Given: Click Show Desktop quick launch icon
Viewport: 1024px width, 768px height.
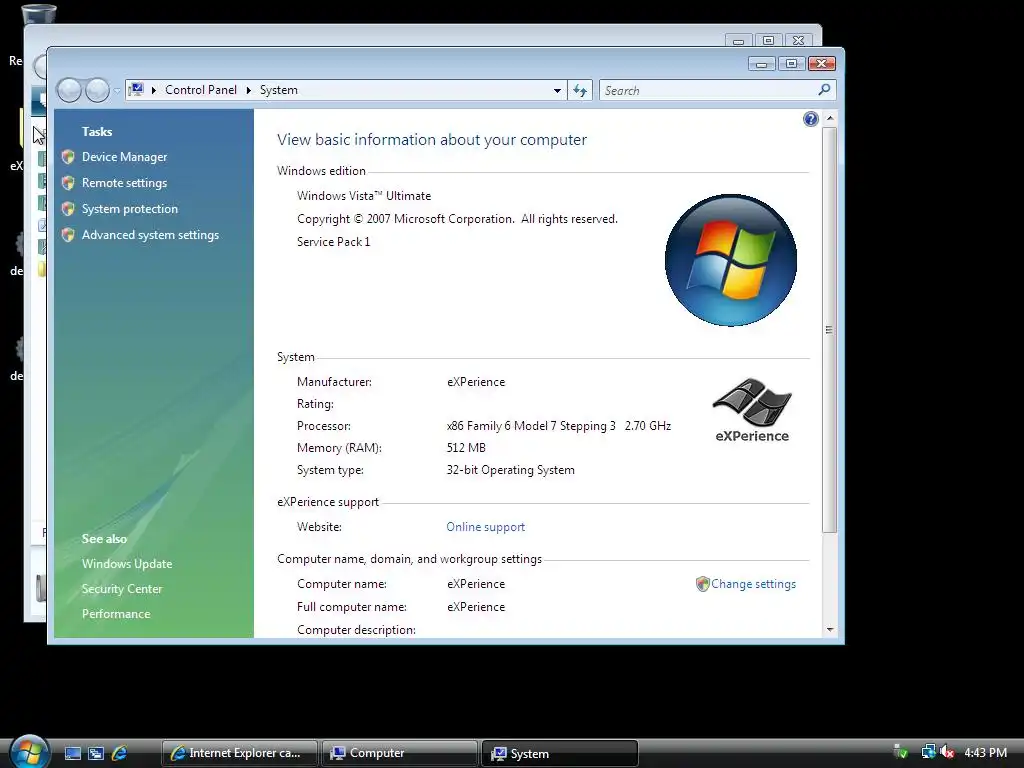Looking at the screenshot, I should pyautogui.click(x=72, y=754).
